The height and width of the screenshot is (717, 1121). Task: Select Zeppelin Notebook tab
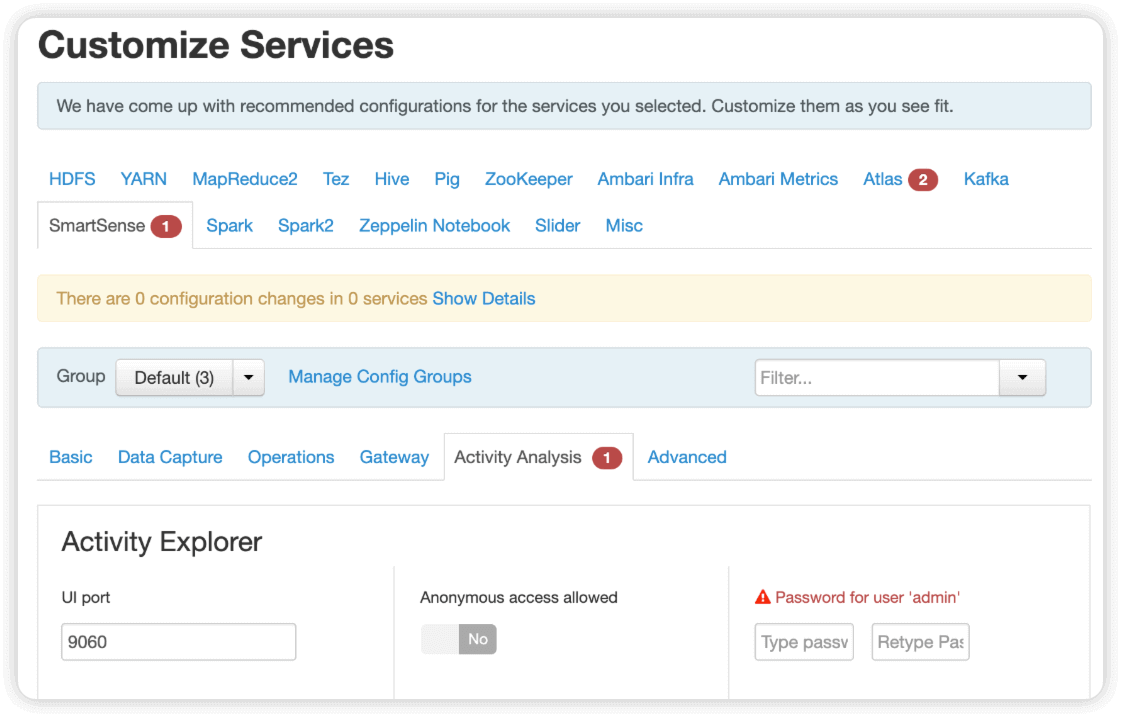coord(434,226)
